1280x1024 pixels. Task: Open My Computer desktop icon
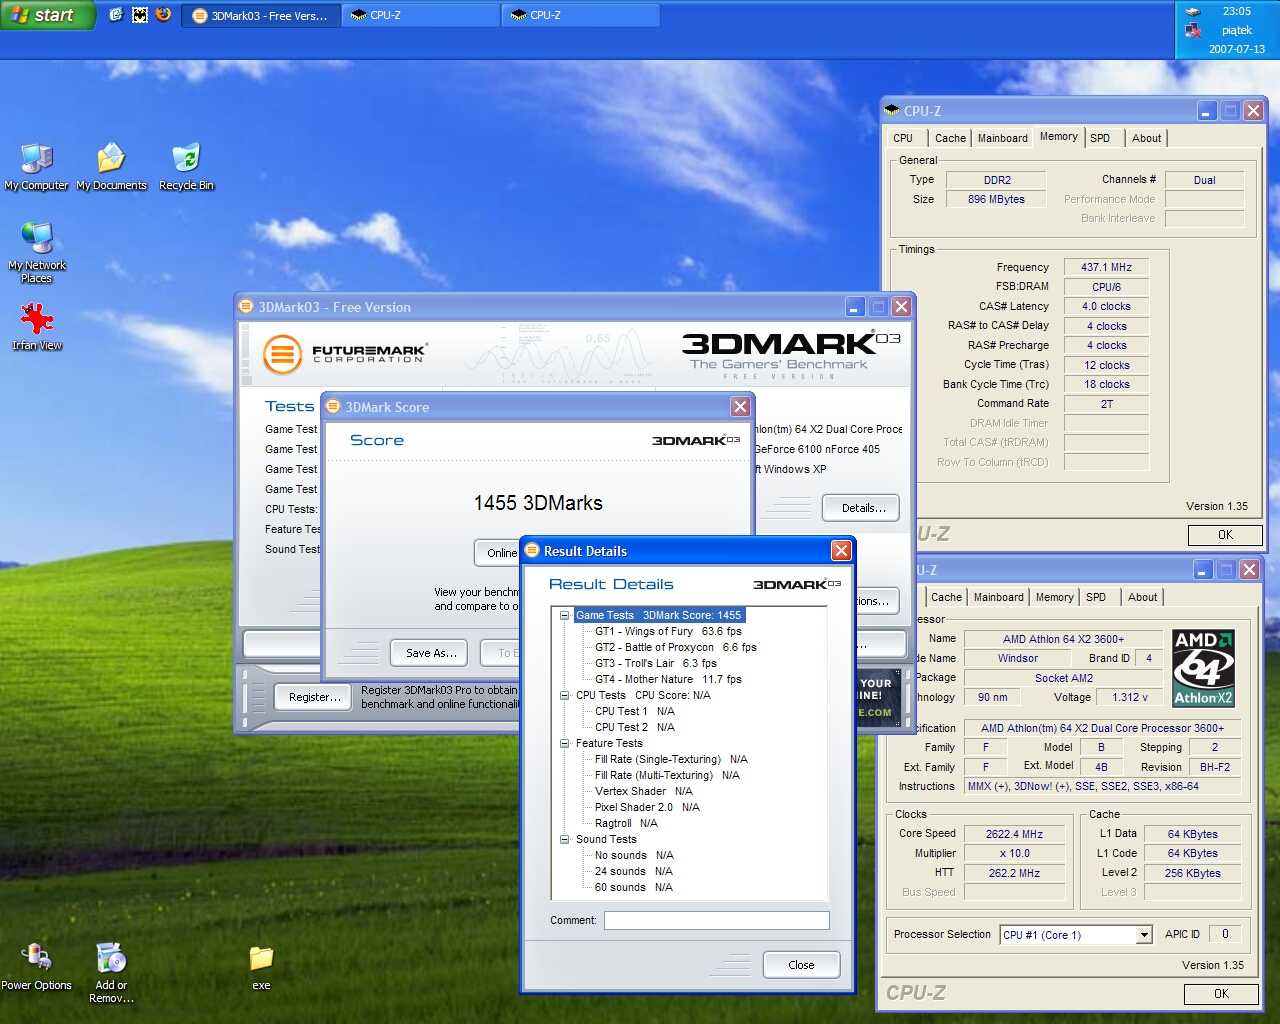pos(37,166)
